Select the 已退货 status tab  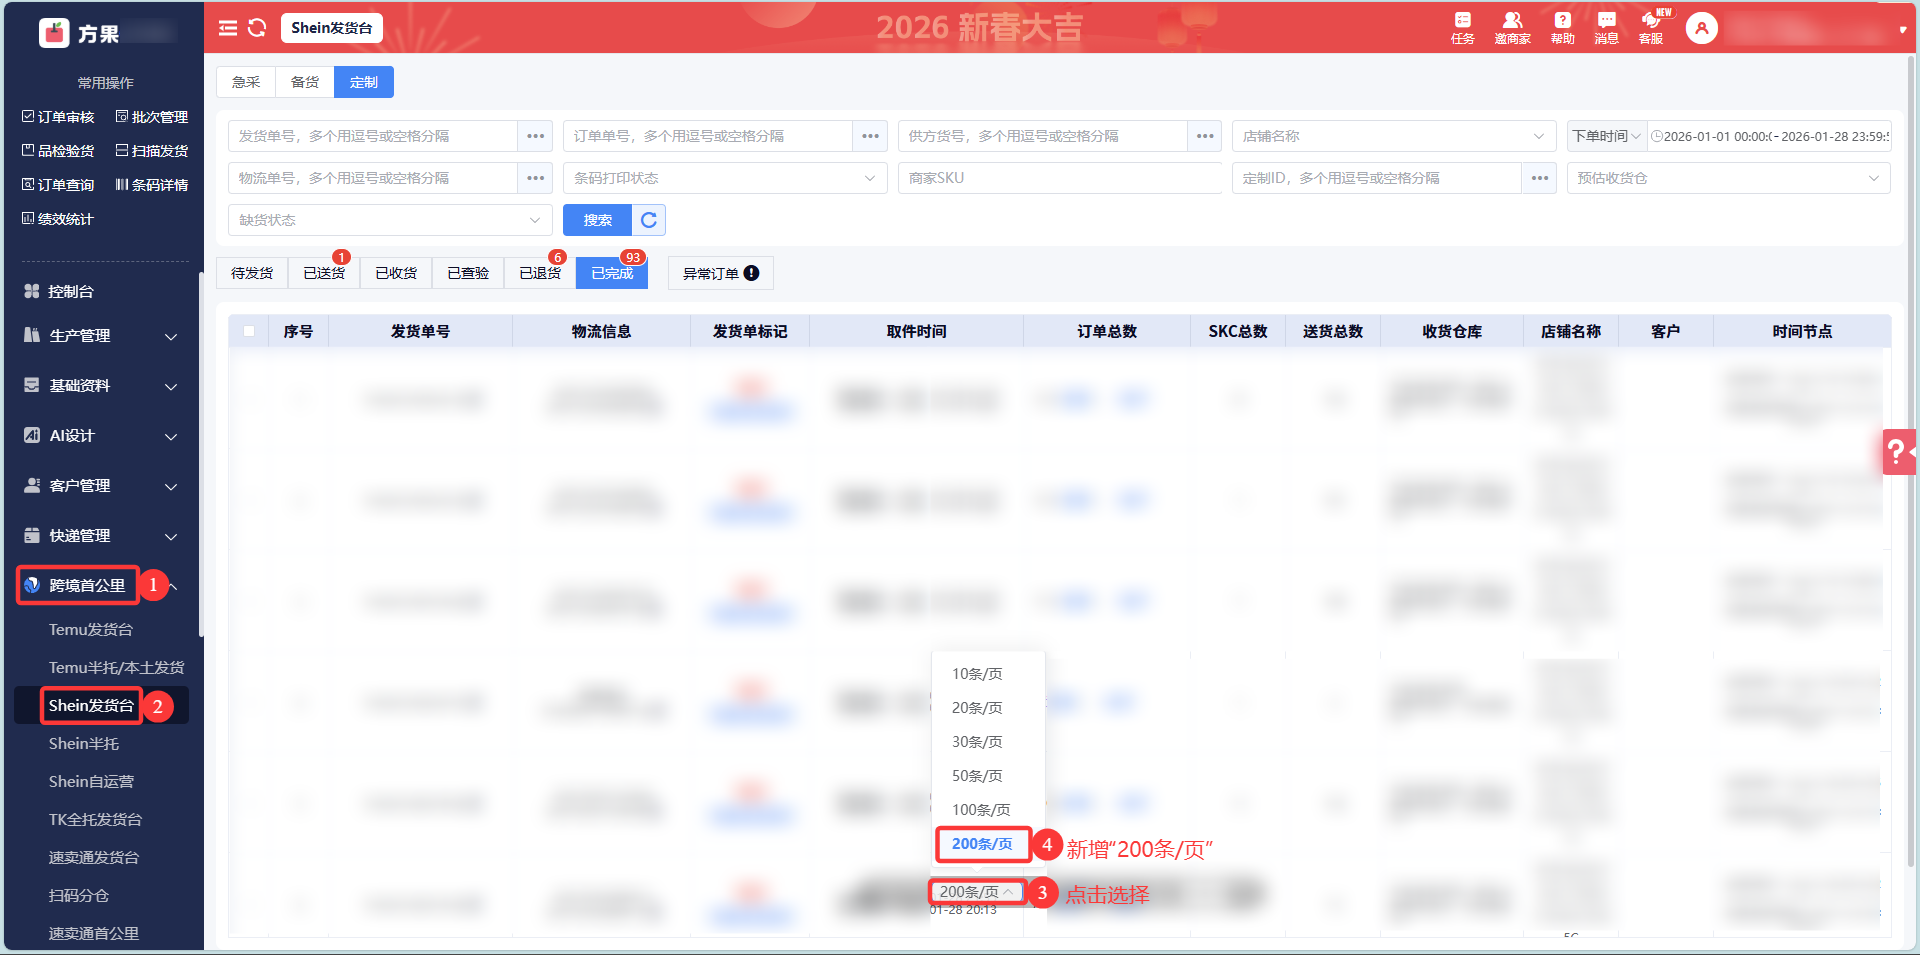tap(540, 273)
